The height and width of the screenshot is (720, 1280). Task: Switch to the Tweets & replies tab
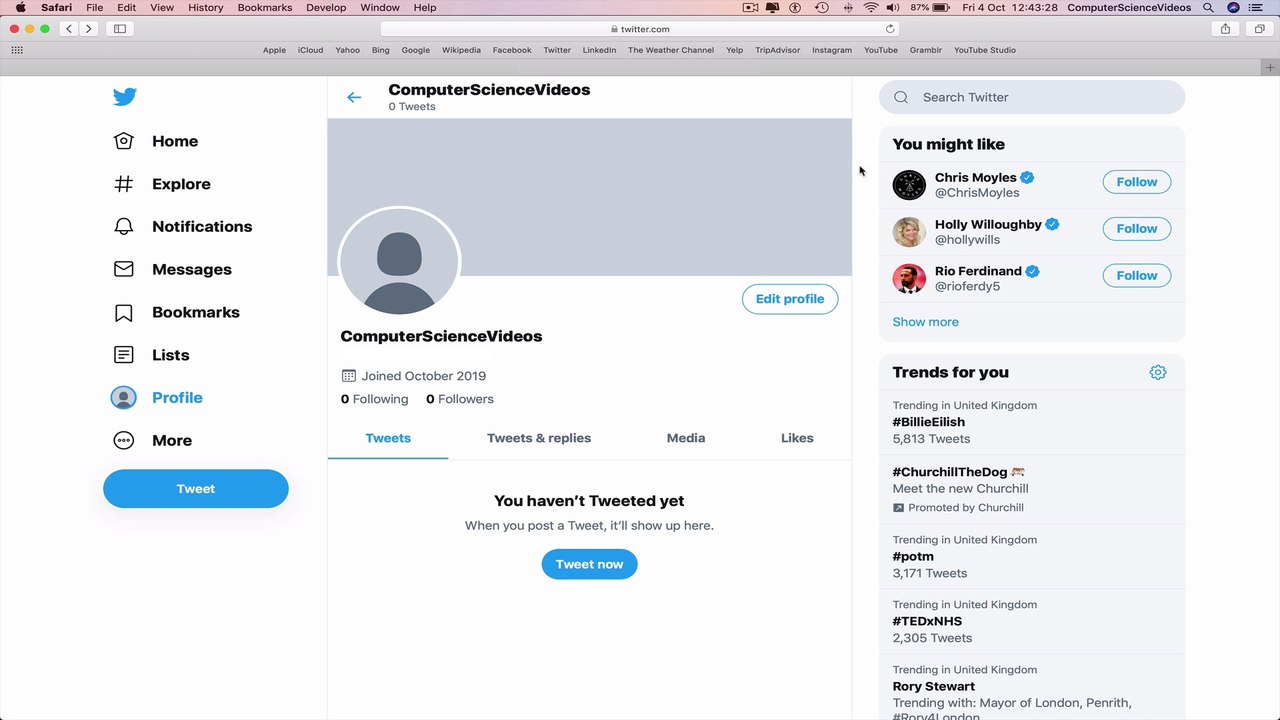[539, 438]
